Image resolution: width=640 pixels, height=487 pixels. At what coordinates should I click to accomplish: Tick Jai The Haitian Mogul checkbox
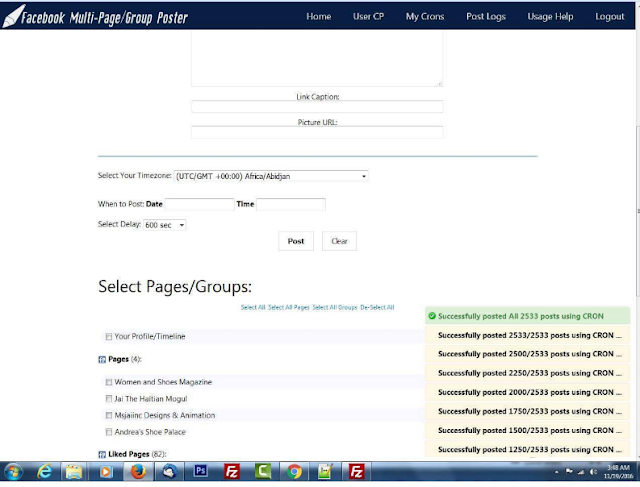pyautogui.click(x=109, y=399)
